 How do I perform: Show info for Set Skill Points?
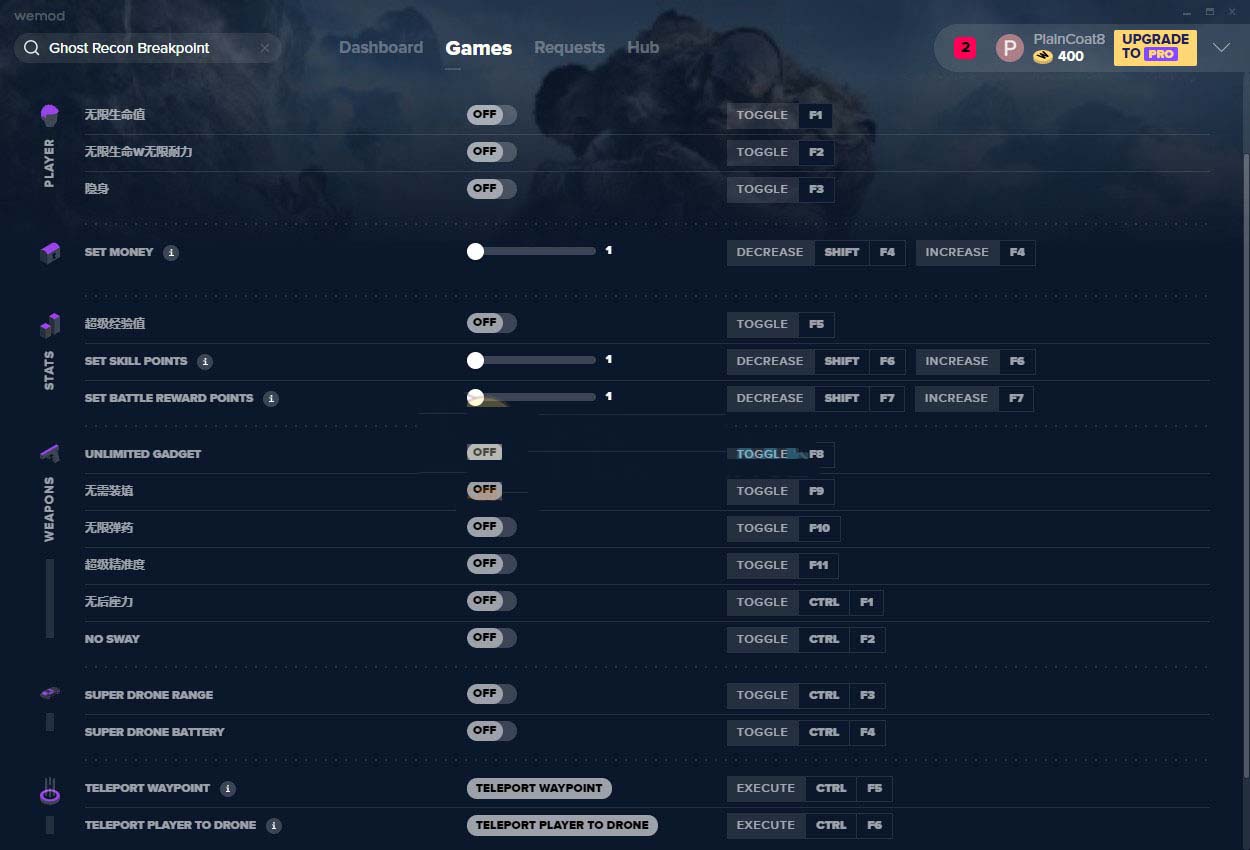click(205, 361)
